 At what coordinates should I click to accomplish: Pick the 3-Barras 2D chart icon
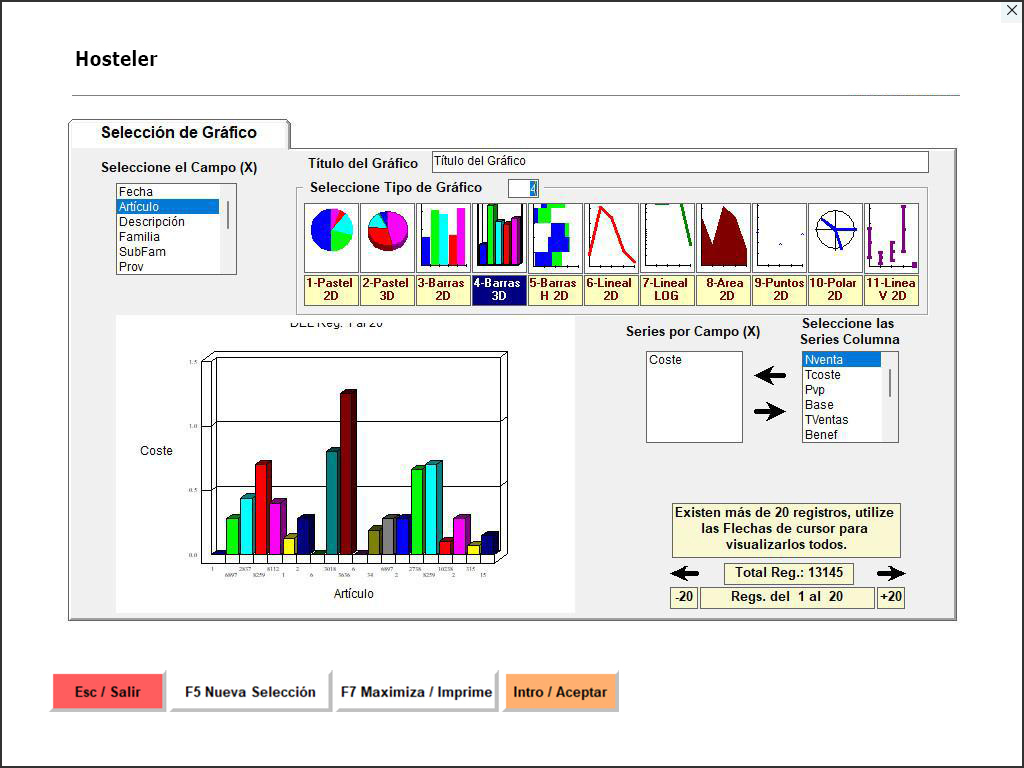443,238
